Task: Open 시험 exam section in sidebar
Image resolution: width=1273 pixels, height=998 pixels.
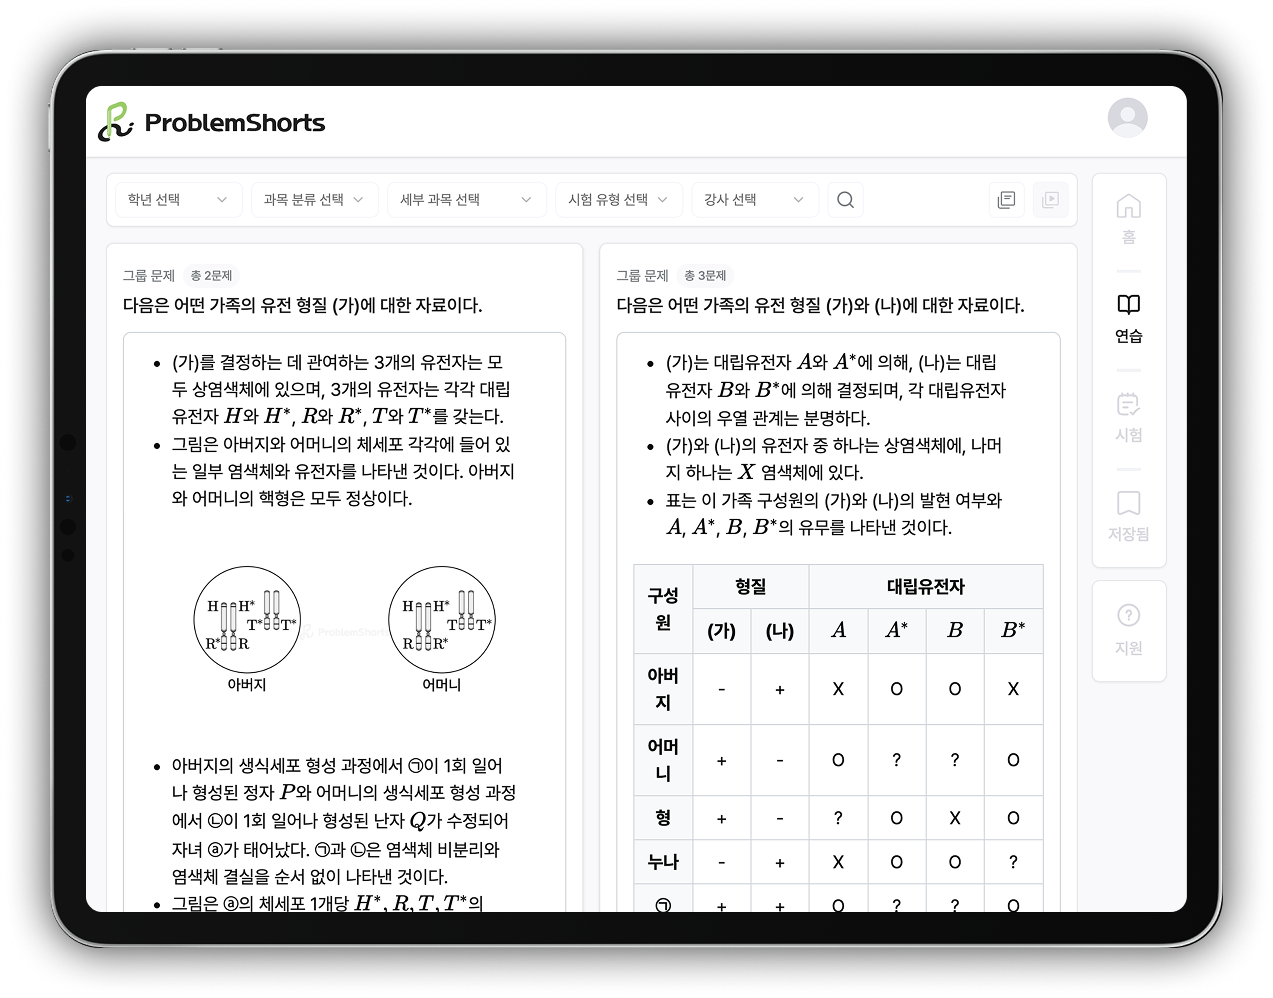Action: [1128, 416]
